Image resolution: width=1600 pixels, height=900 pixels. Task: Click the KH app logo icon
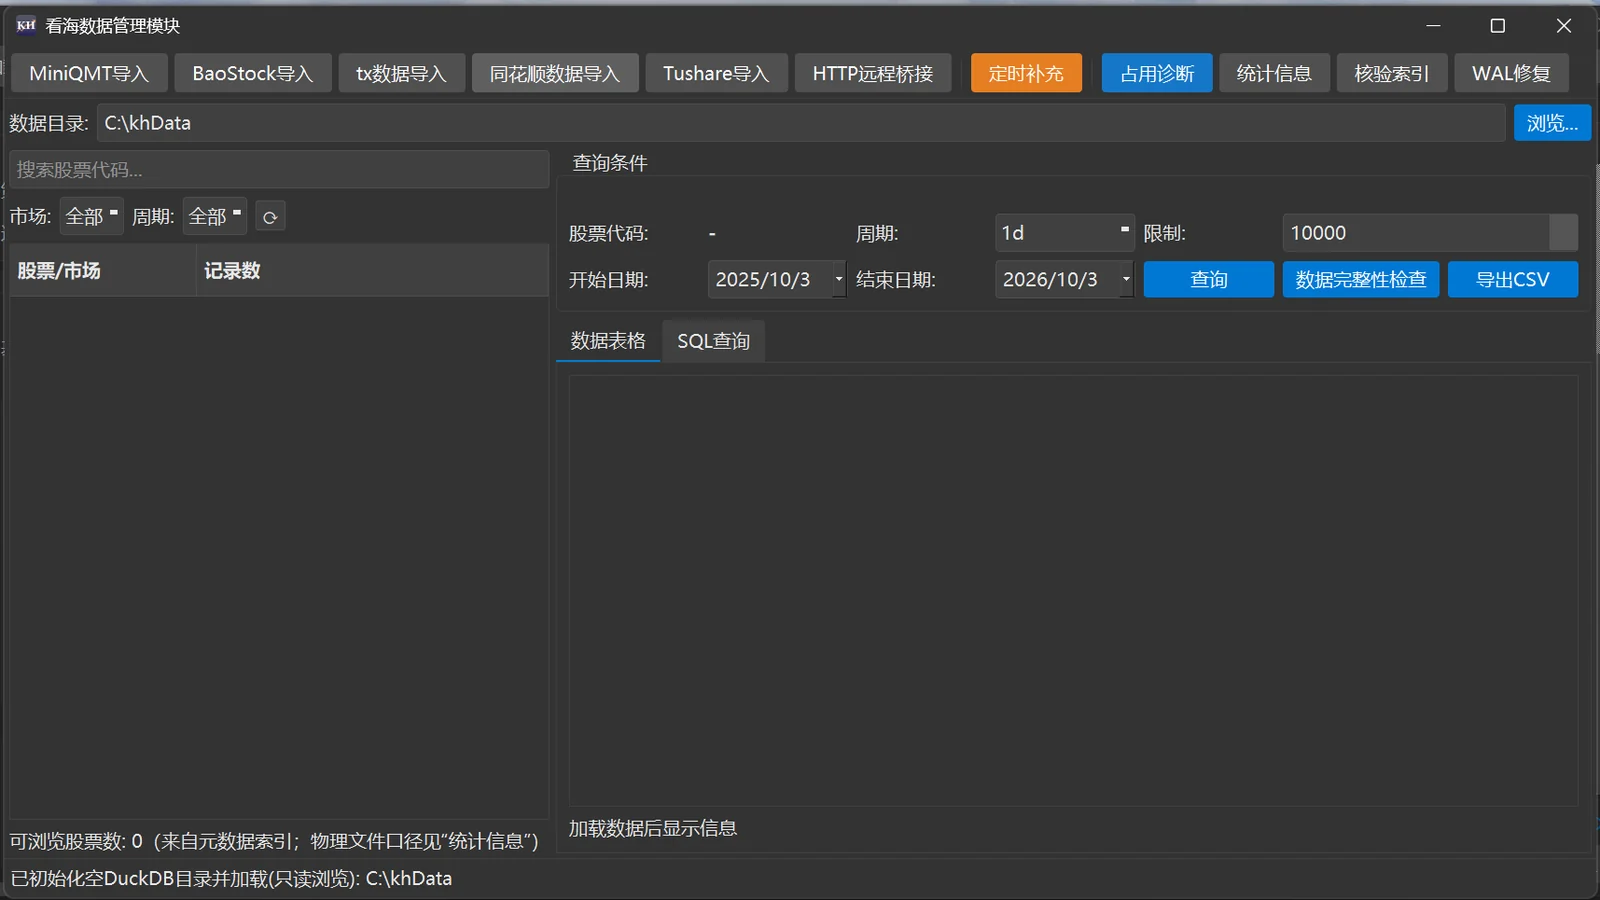tap(26, 25)
